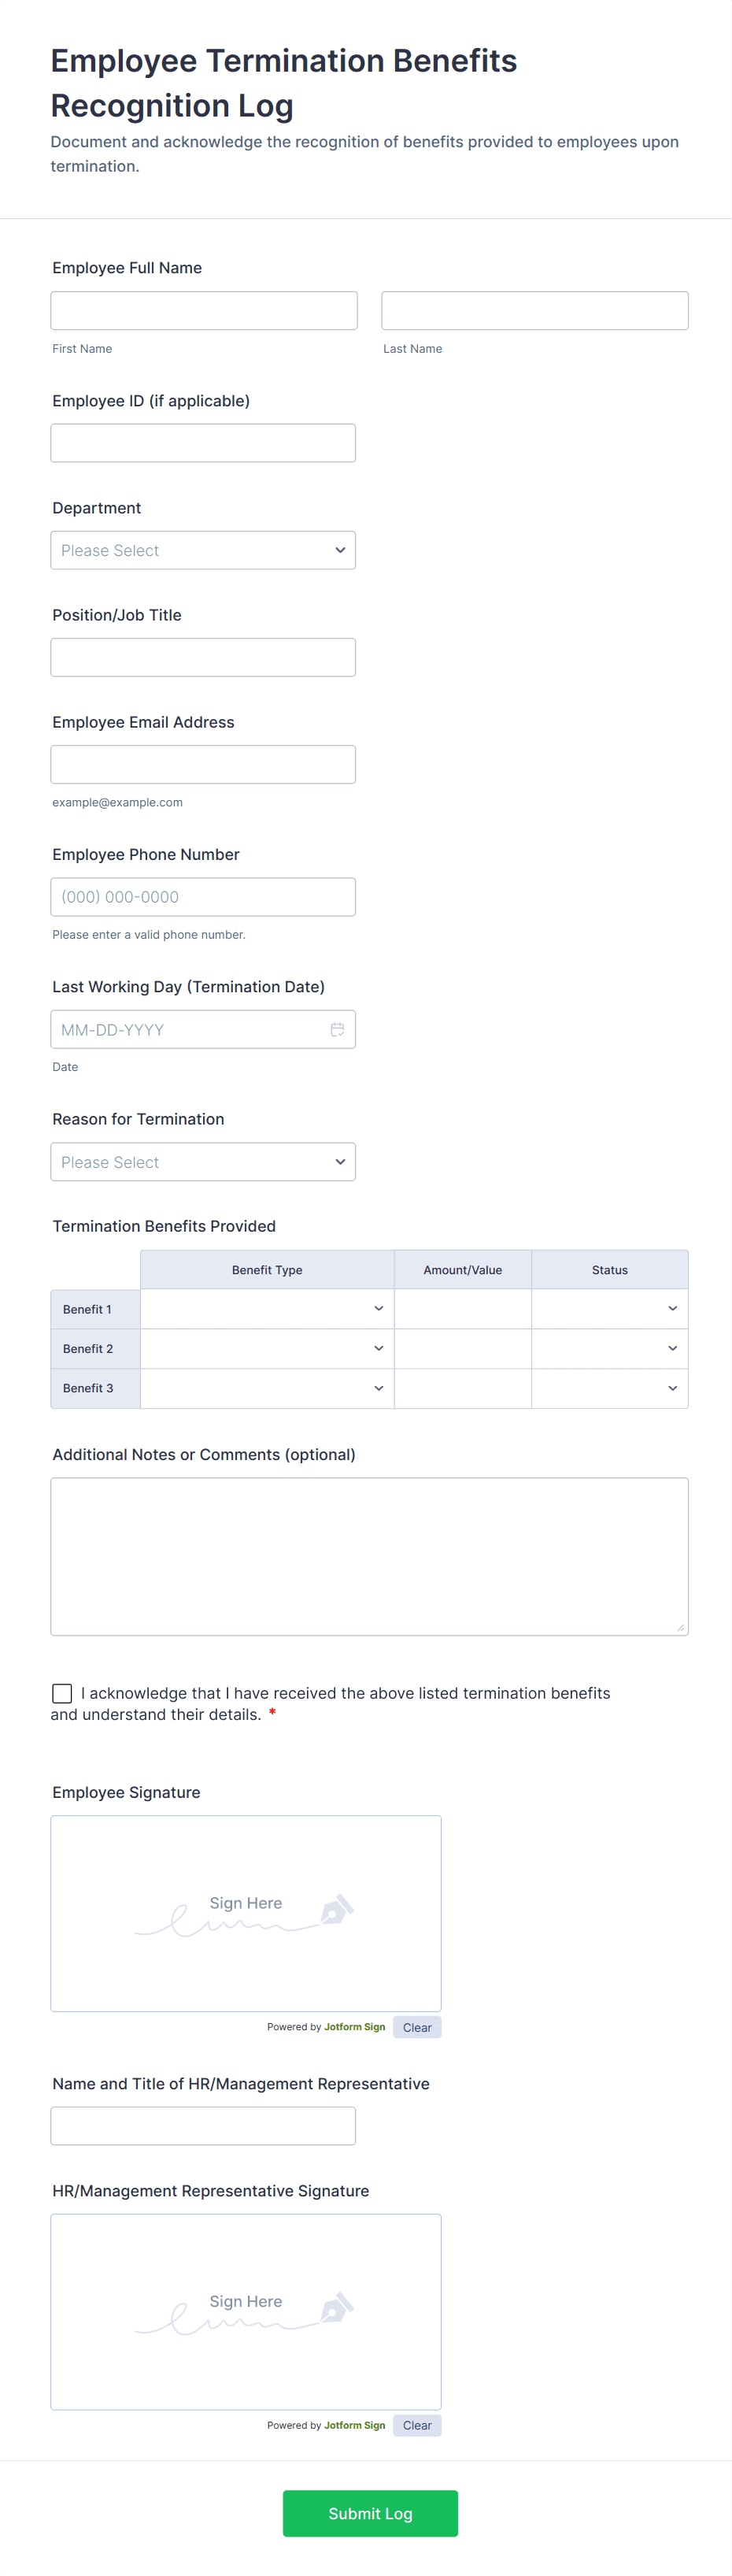Check the termination benefits acknowledgment checkbox
The image size is (732, 2576).
pos(62,1692)
